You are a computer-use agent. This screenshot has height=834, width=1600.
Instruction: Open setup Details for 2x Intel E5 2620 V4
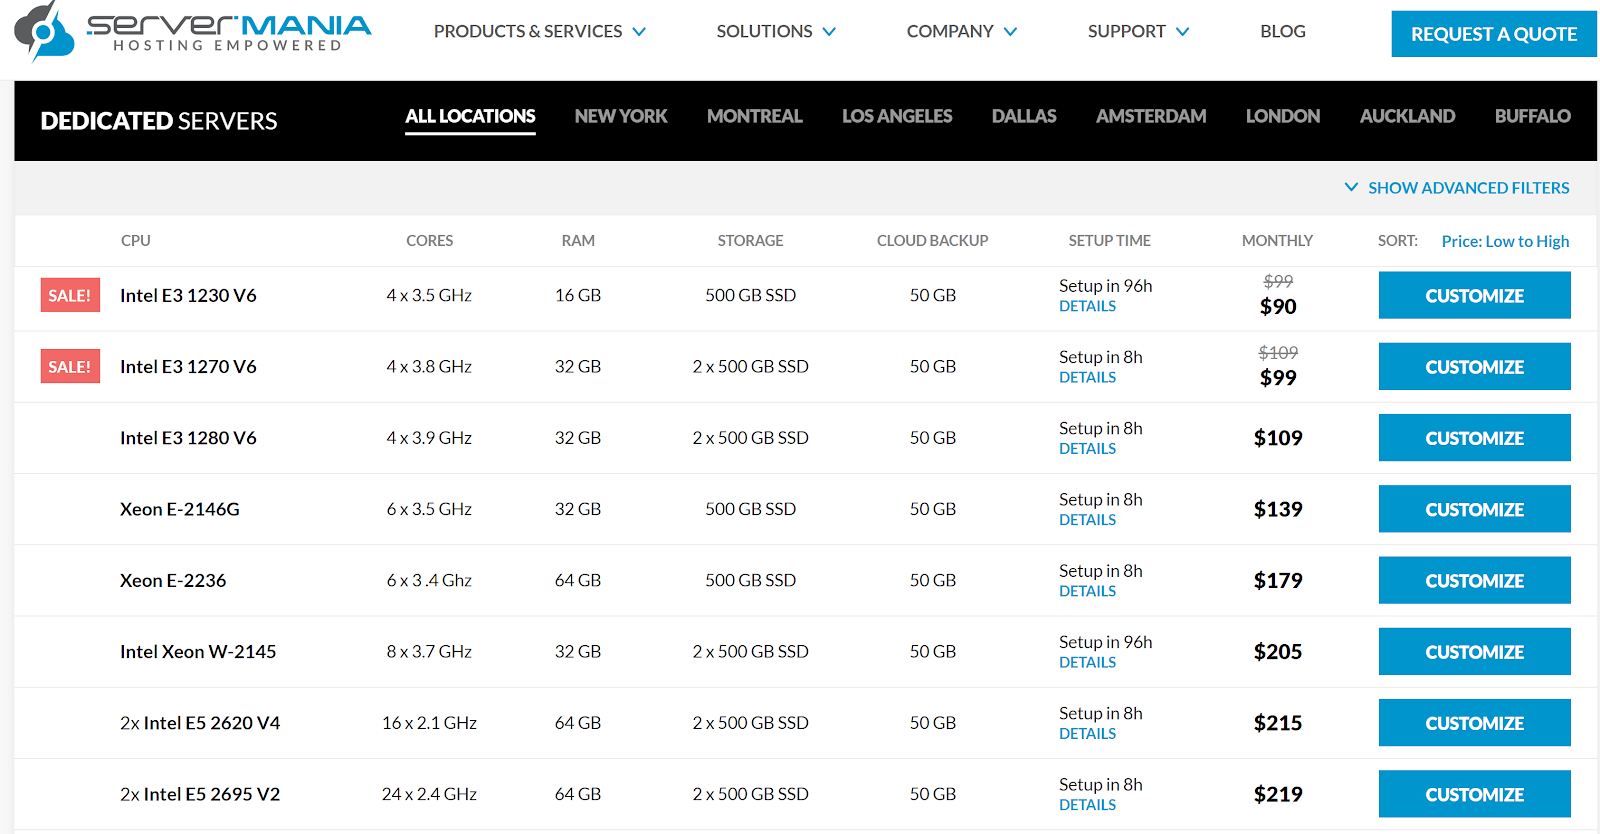[1087, 734]
